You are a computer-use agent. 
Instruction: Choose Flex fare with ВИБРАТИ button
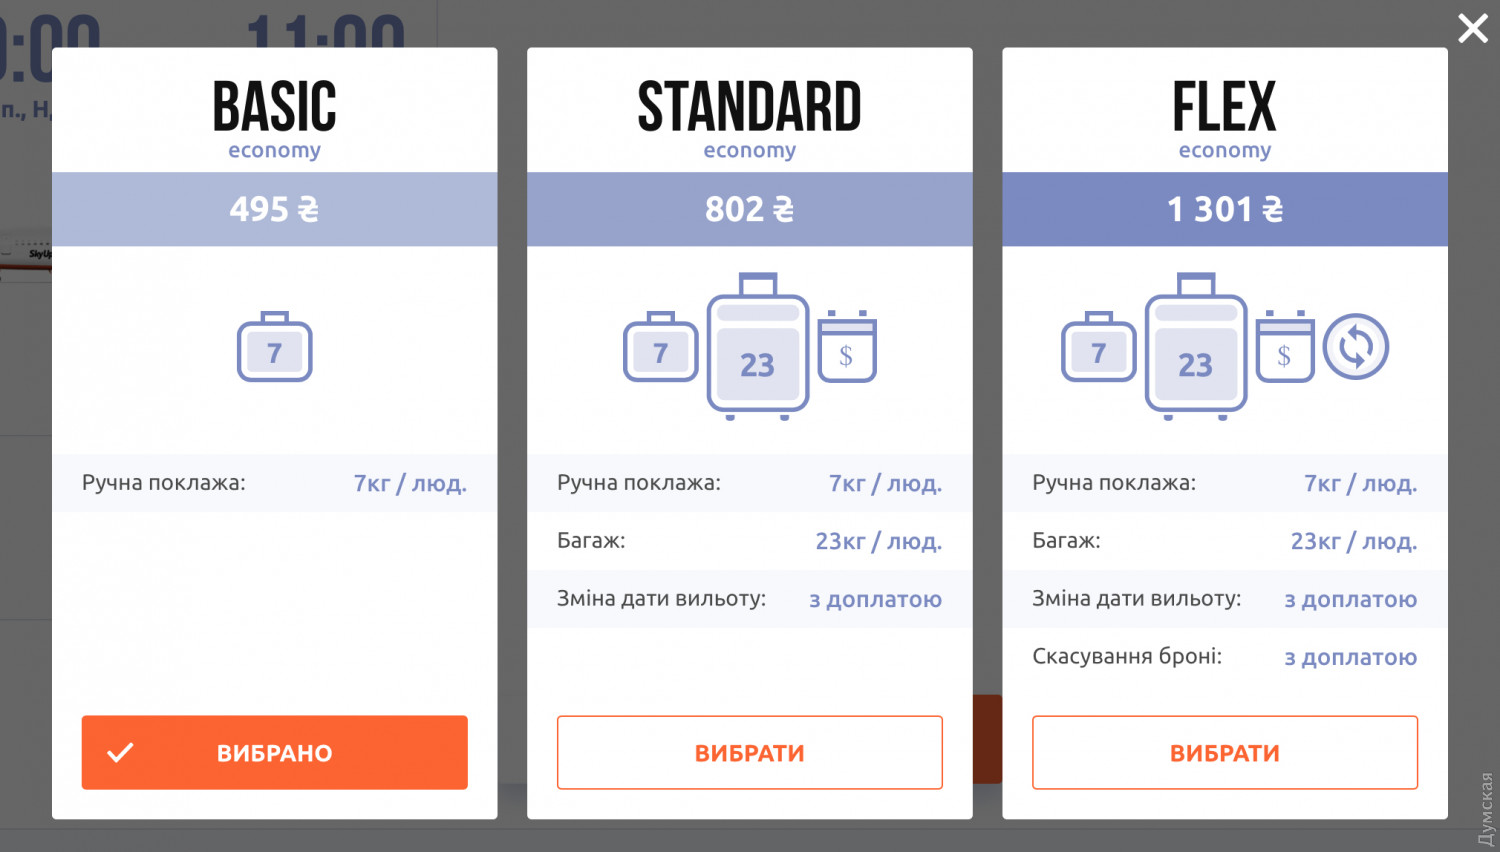[x=1224, y=752]
